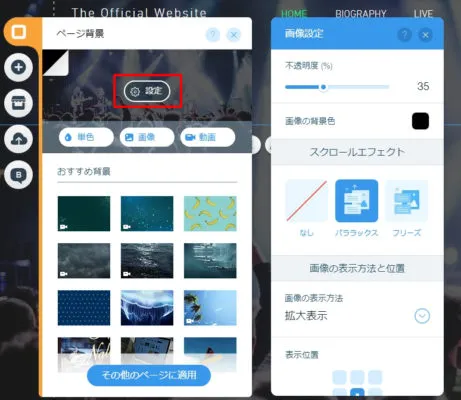Viewport: 461px width, 400px height.
Task: Select the banana pattern background thumbnail
Action: (210, 213)
